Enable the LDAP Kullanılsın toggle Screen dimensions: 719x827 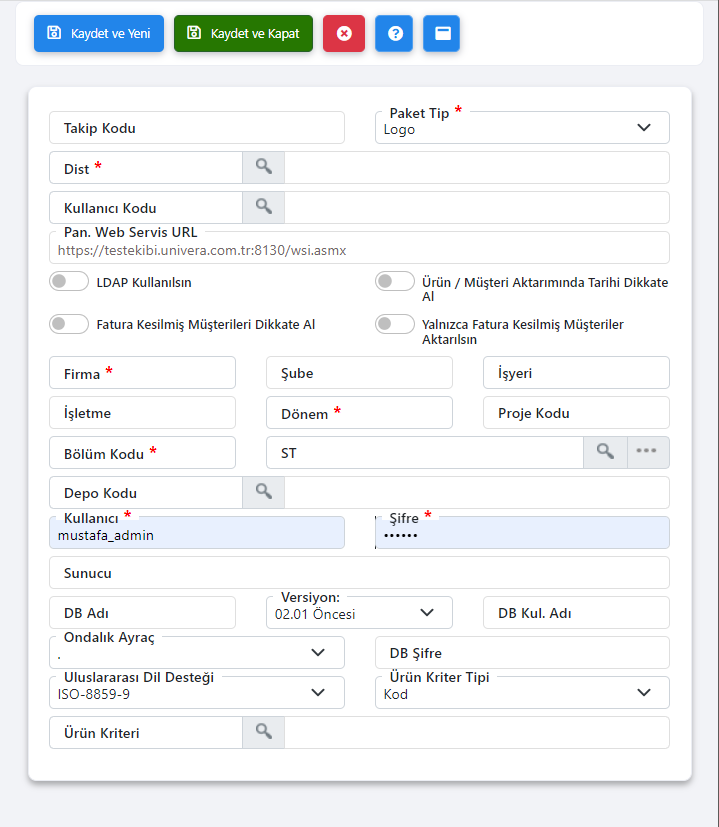tap(69, 281)
